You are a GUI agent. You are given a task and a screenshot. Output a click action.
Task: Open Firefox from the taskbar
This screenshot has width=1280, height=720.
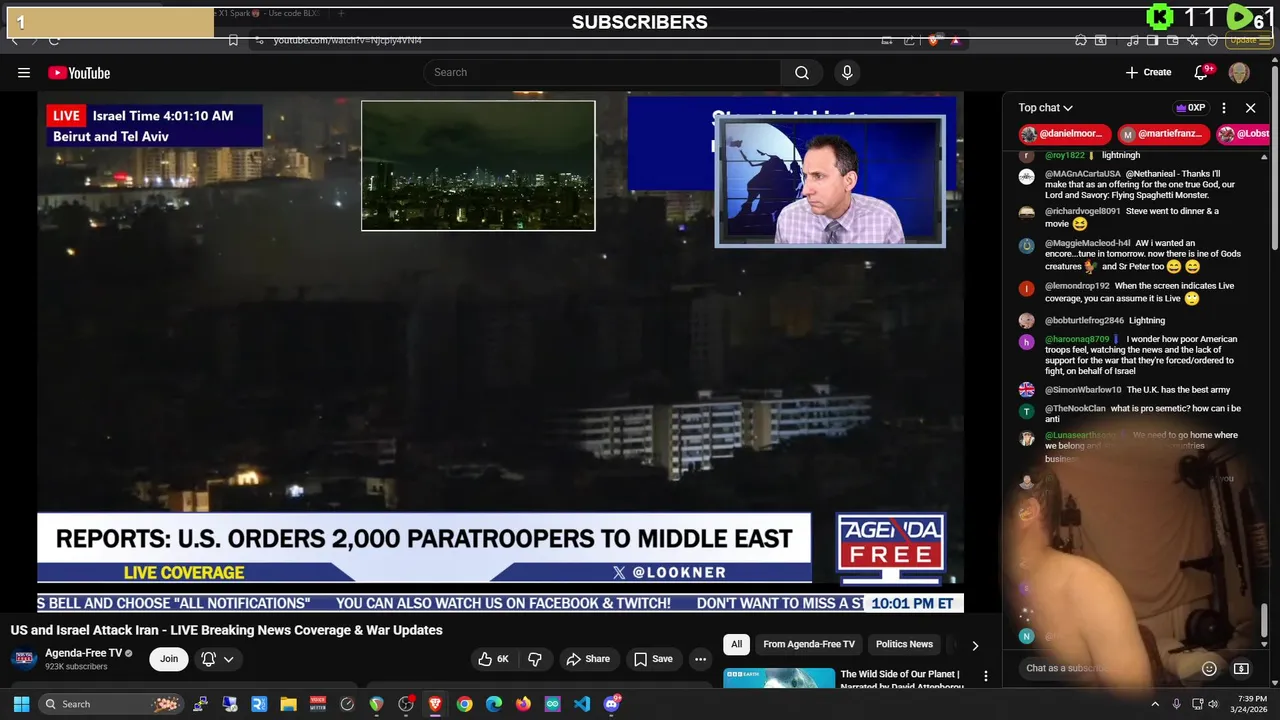click(523, 704)
